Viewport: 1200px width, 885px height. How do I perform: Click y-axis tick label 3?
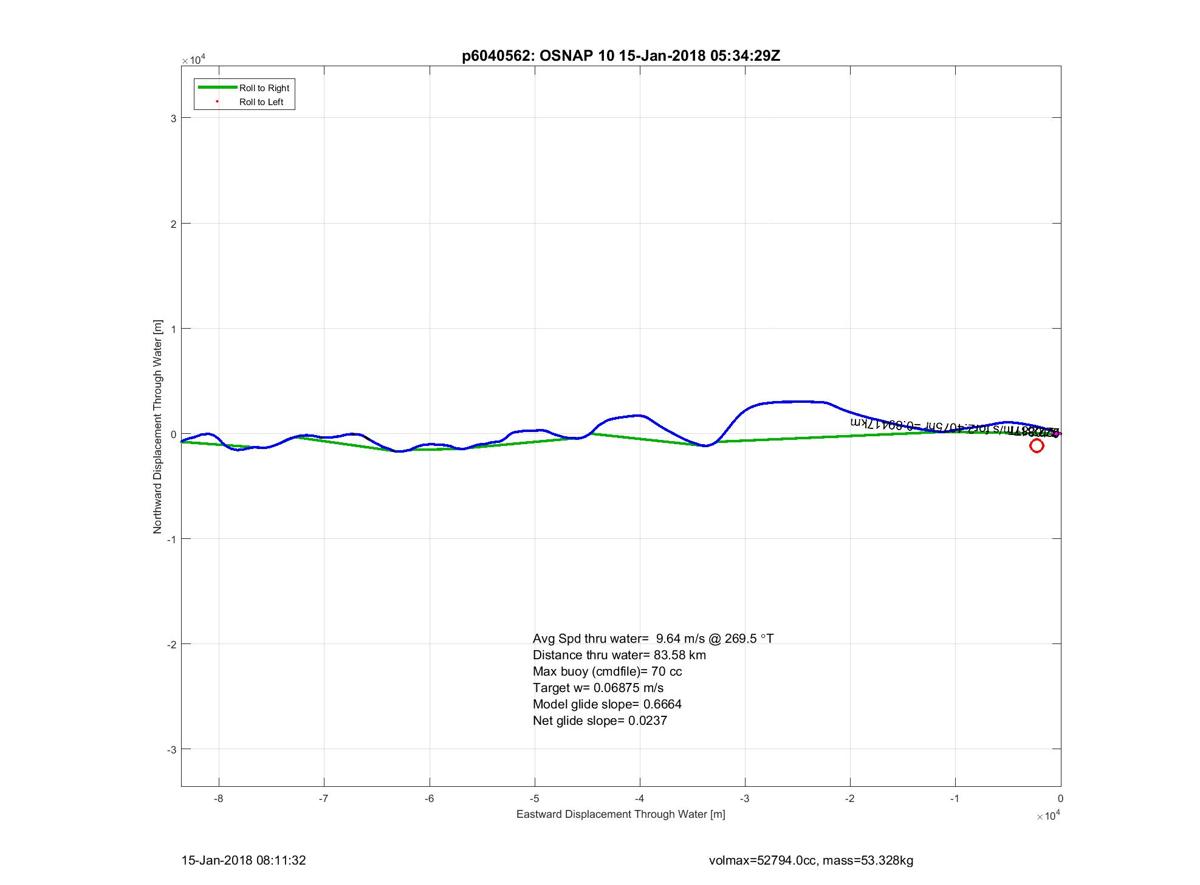point(173,118)
